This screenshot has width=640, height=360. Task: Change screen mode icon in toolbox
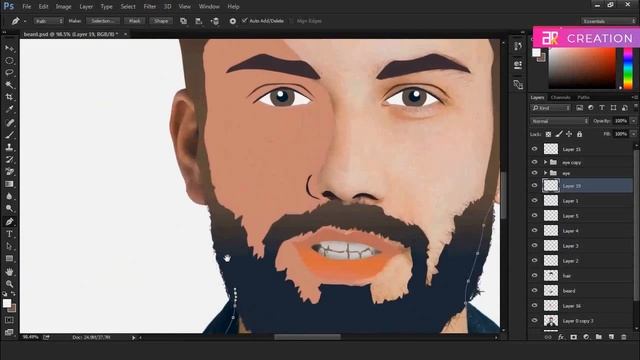[x=9, y=332]
